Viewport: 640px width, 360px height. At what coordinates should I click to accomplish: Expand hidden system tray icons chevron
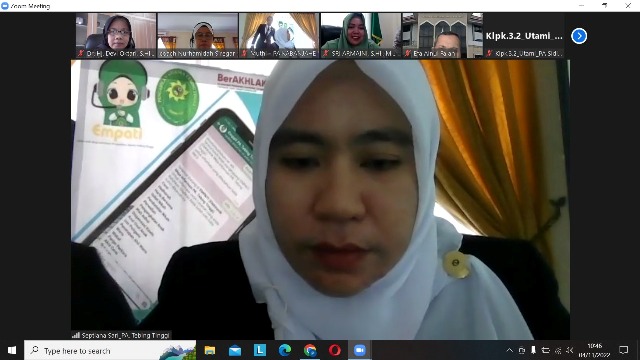509,350
